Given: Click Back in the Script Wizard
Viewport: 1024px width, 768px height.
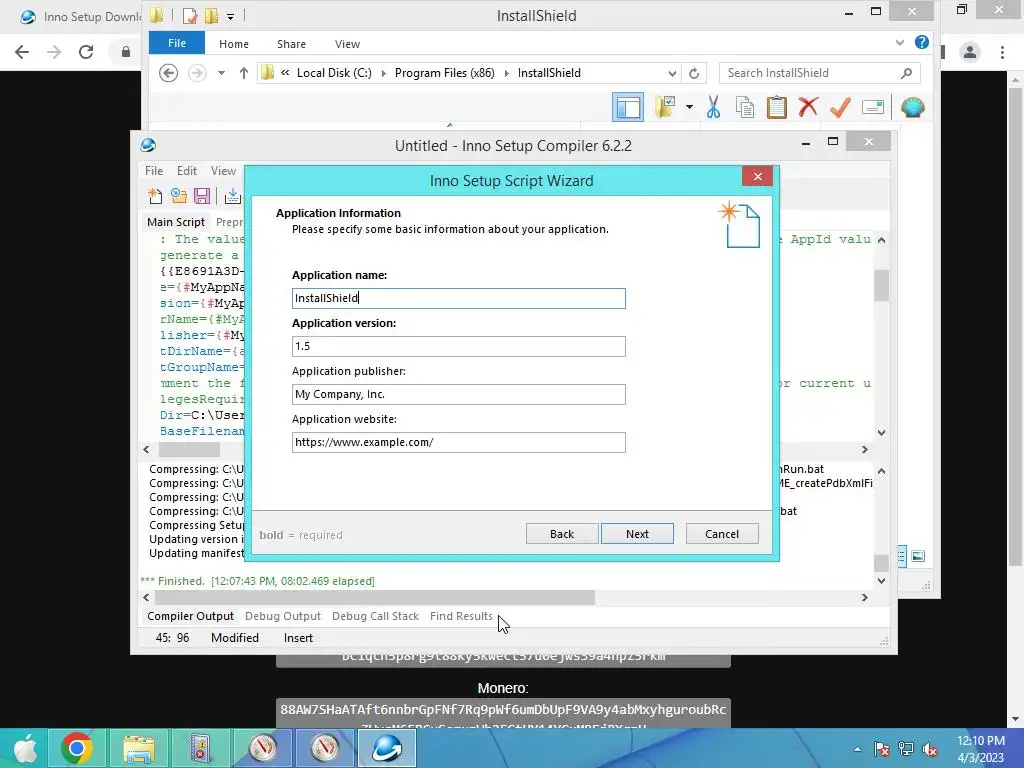Looking at the screenshot, I should tap(562, 534).
